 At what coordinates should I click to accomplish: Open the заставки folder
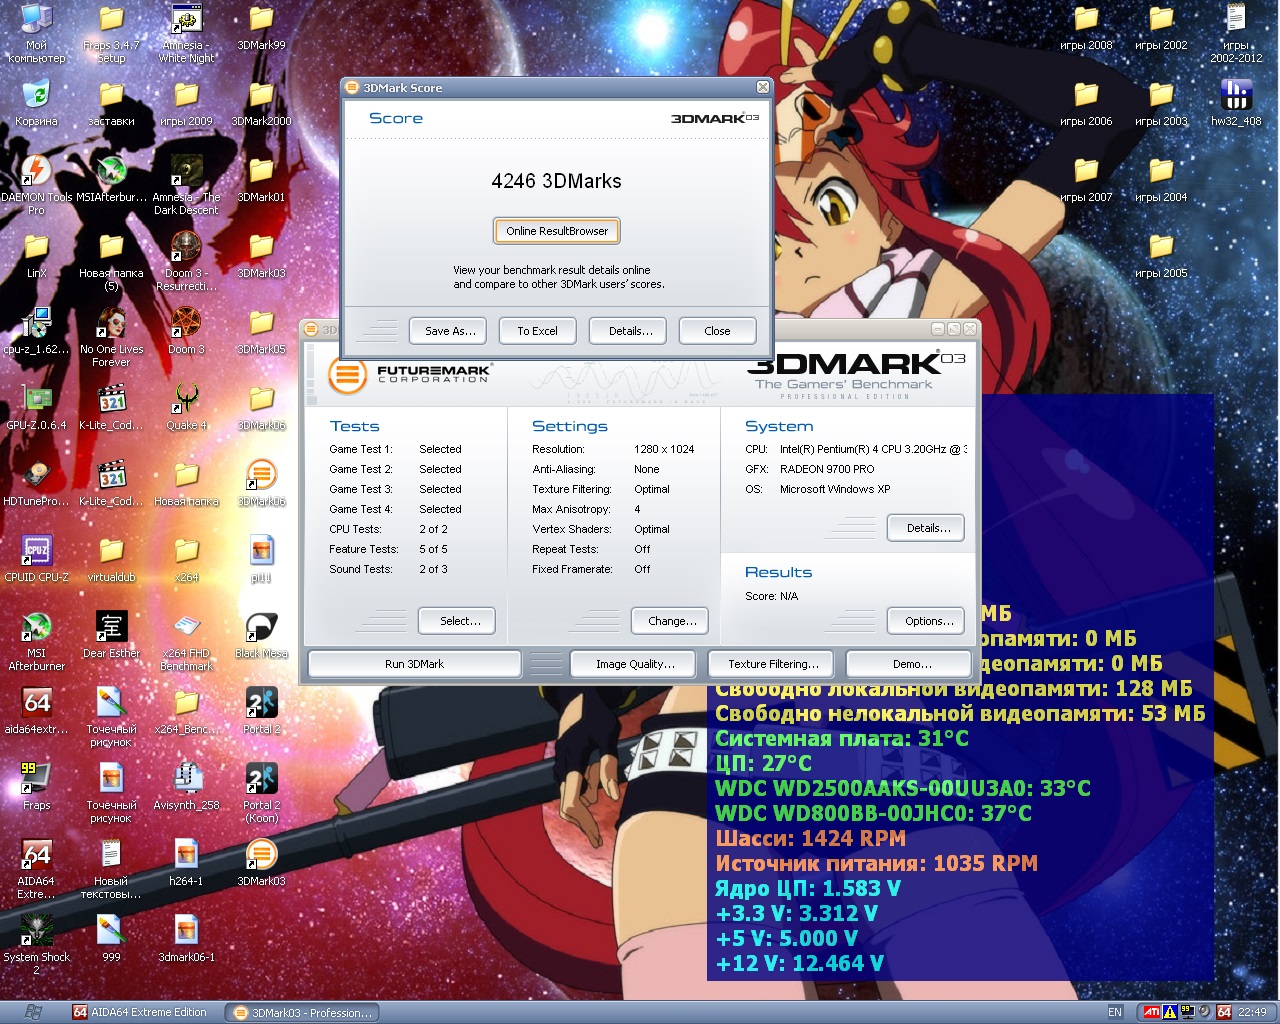pyautogui.click(x=111, y=101)
